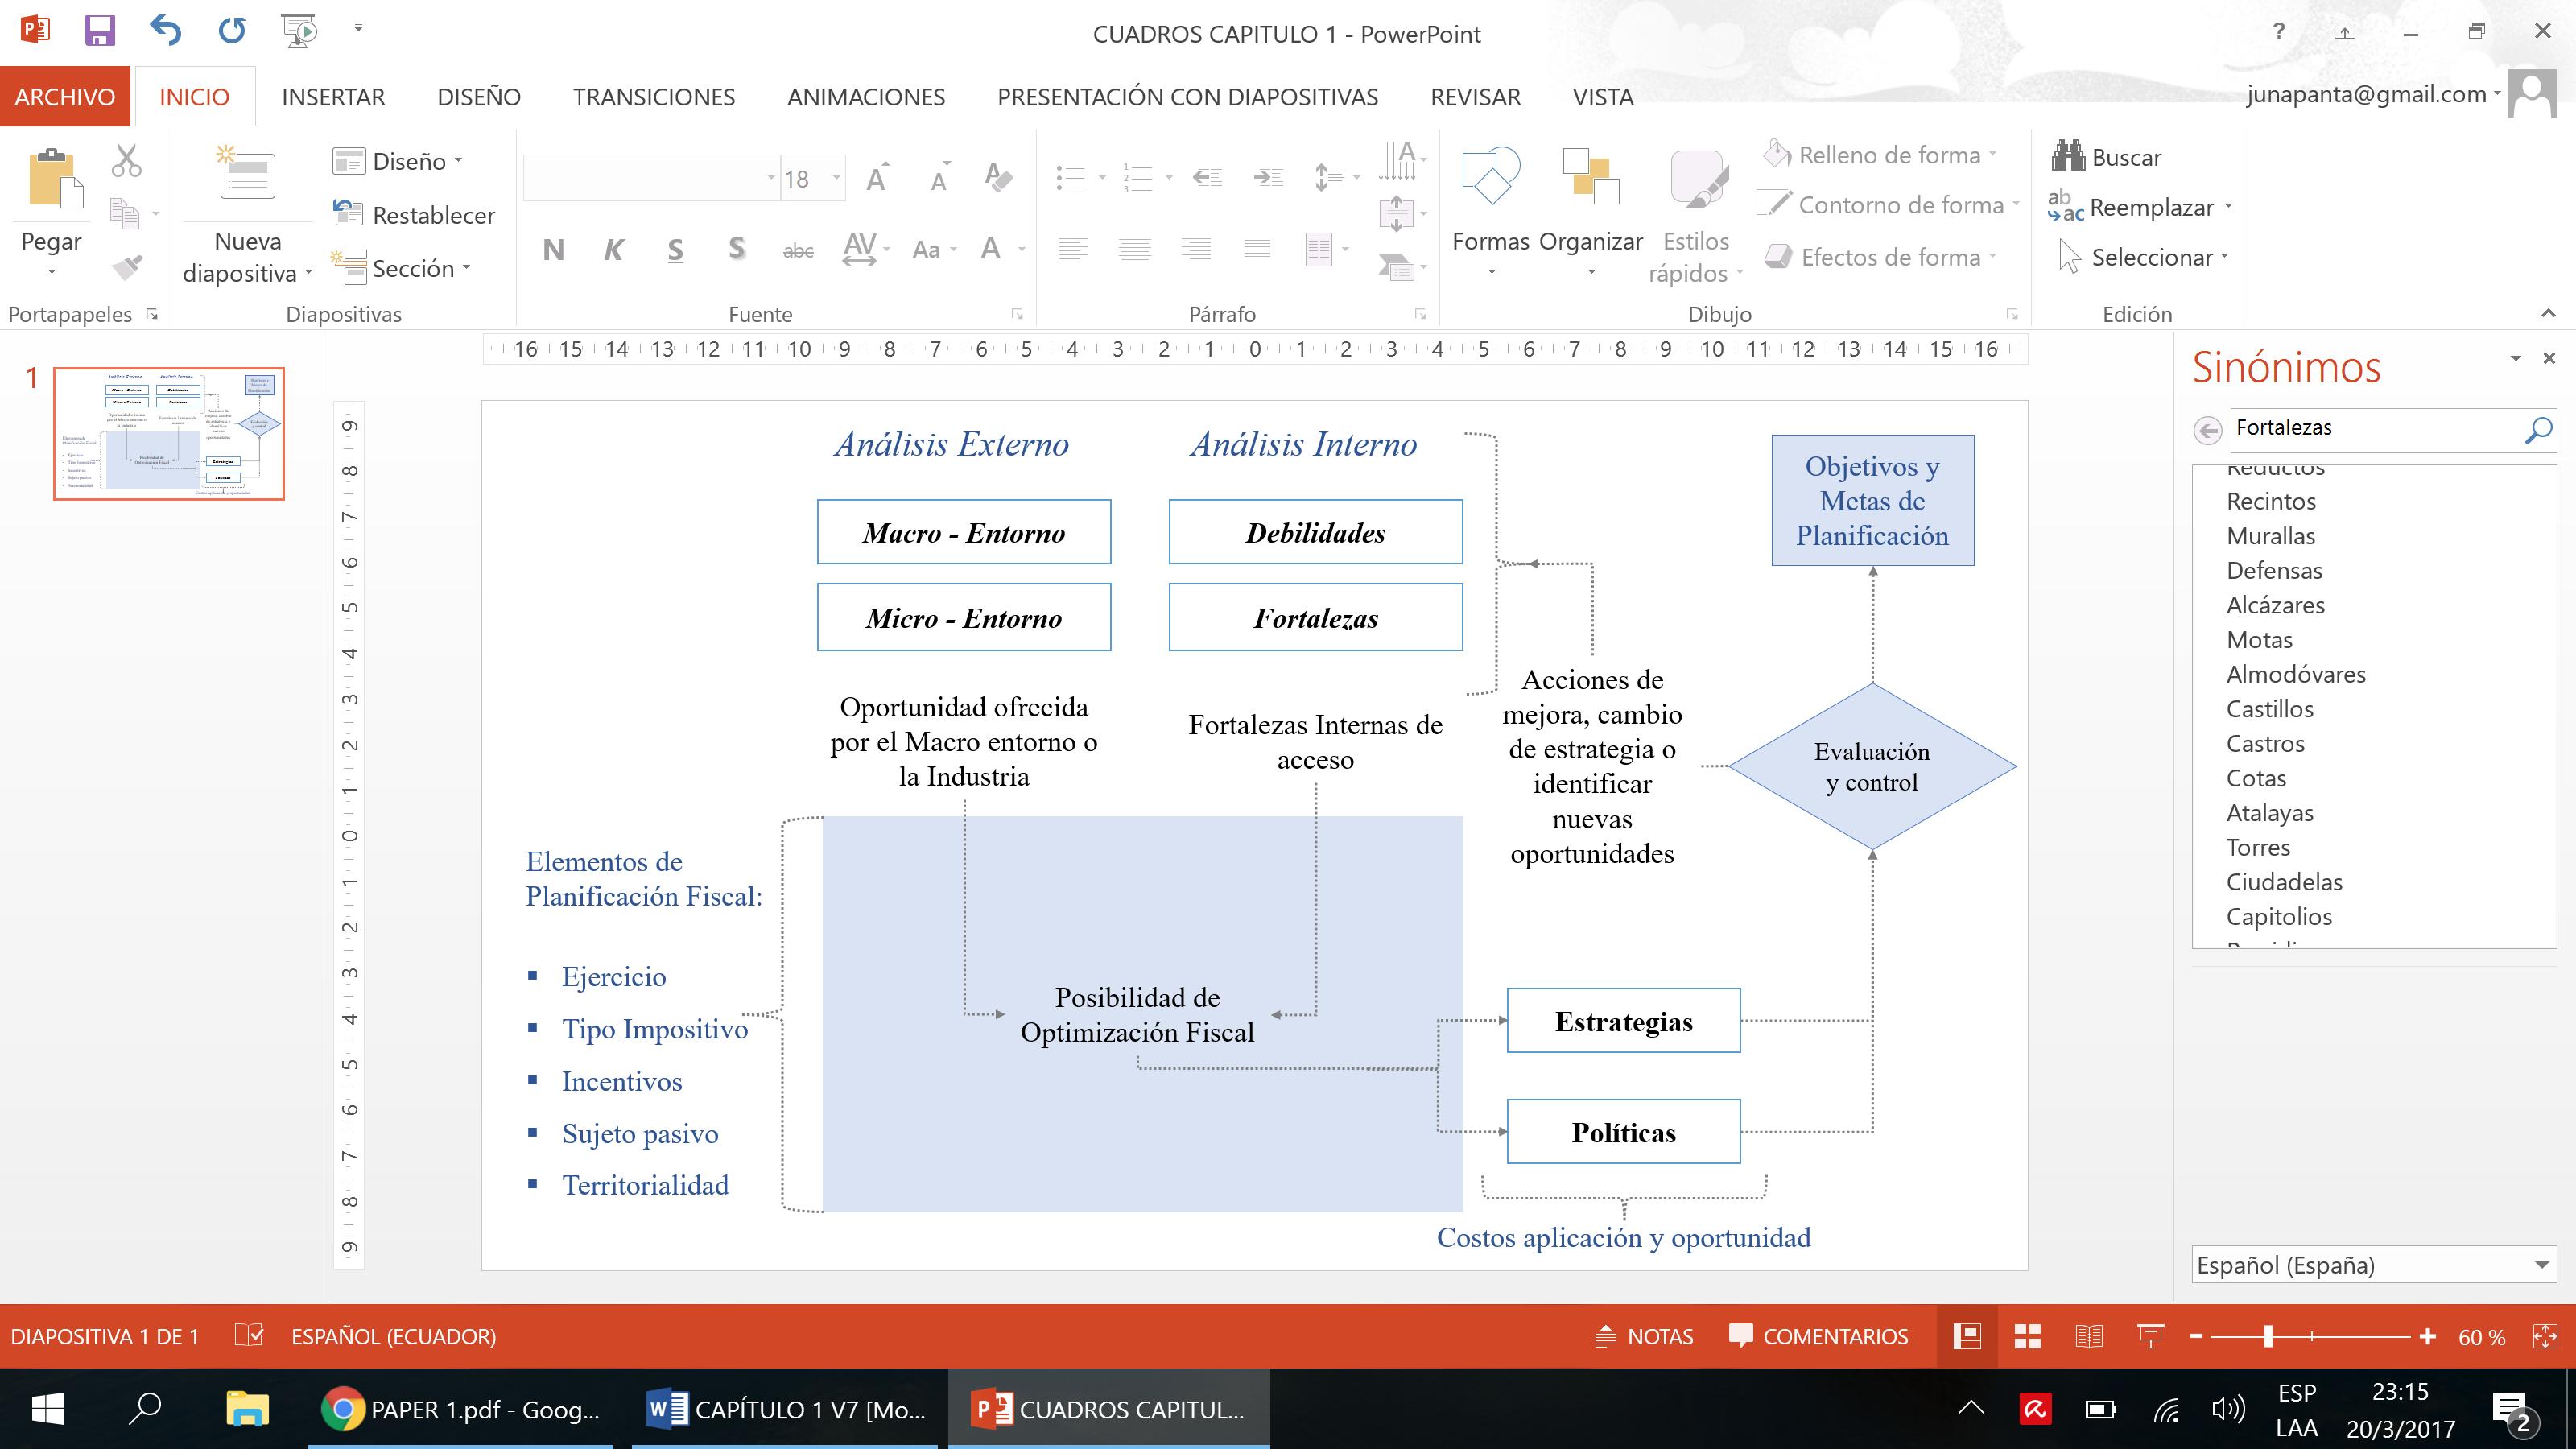
Task: Toggle bold formatting N button
Action: 553,250
